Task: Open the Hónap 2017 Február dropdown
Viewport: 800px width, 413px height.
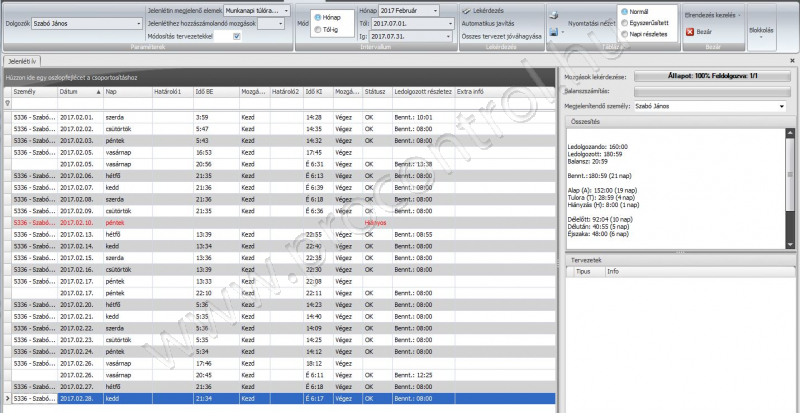Action: click(435, 10)
